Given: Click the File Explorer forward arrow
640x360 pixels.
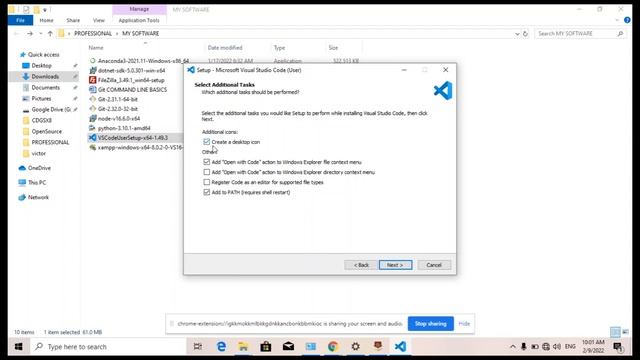Looking at the screenshot, I should (x=30, y=33).
